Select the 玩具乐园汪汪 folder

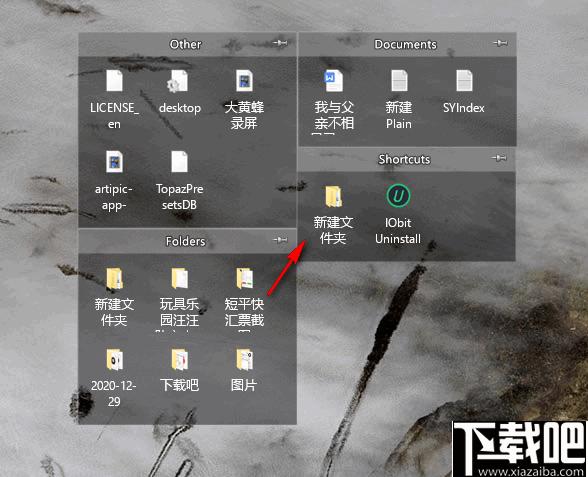[x=180, y=279]
